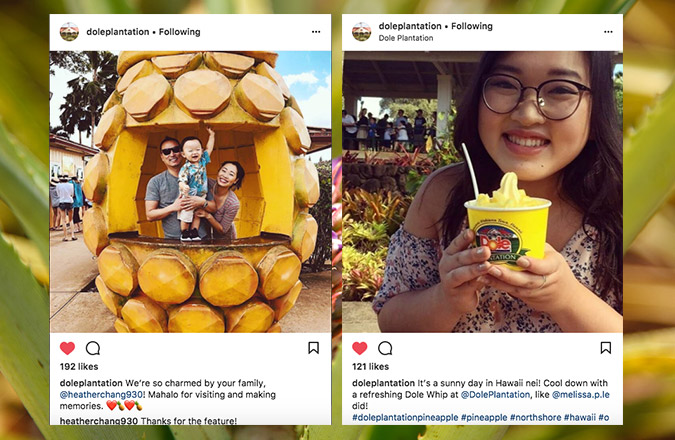Screen dimensions: 675x440
Task: Save the Dole Whip post with bookmark icon
Action: click(606, 348)
